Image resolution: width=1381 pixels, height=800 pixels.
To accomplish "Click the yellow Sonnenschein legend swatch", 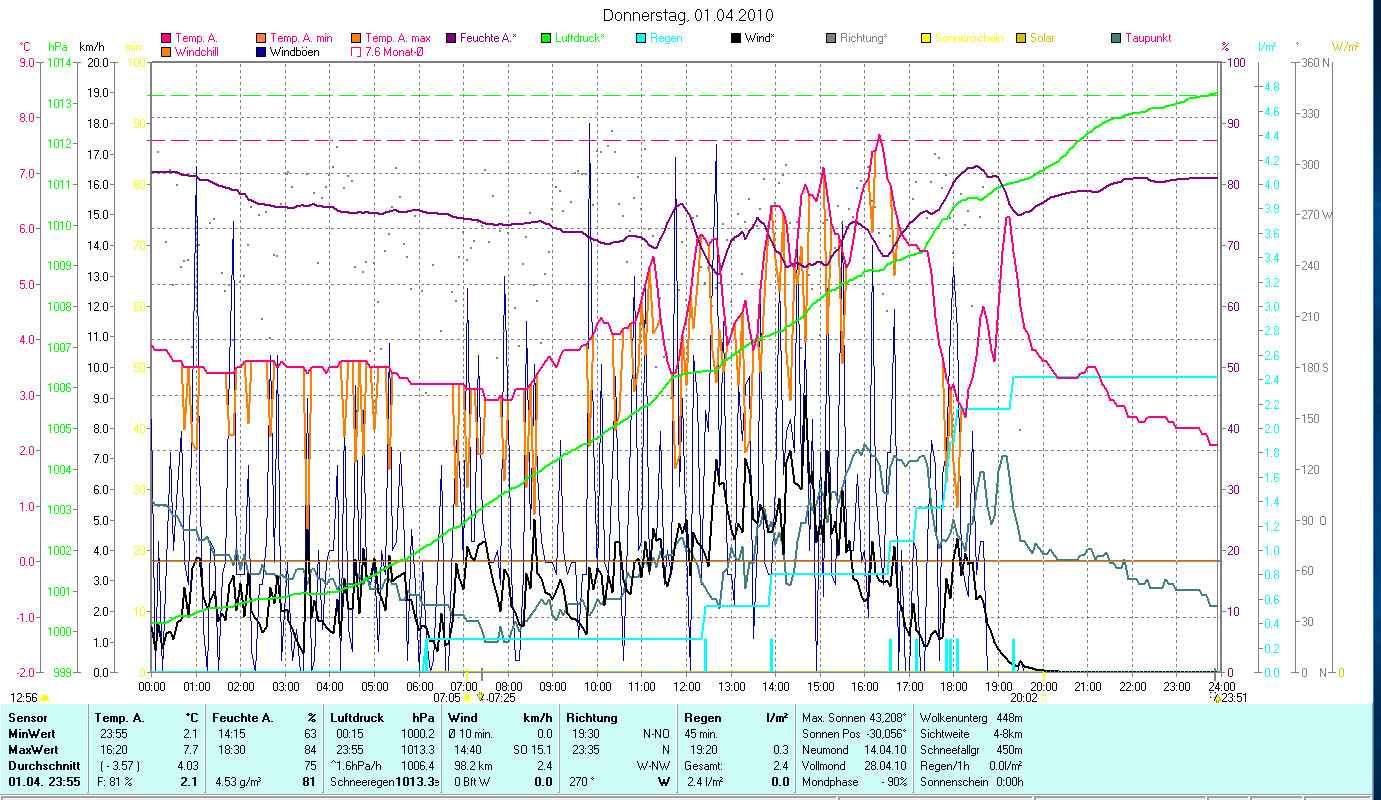I will click(926, 38).
